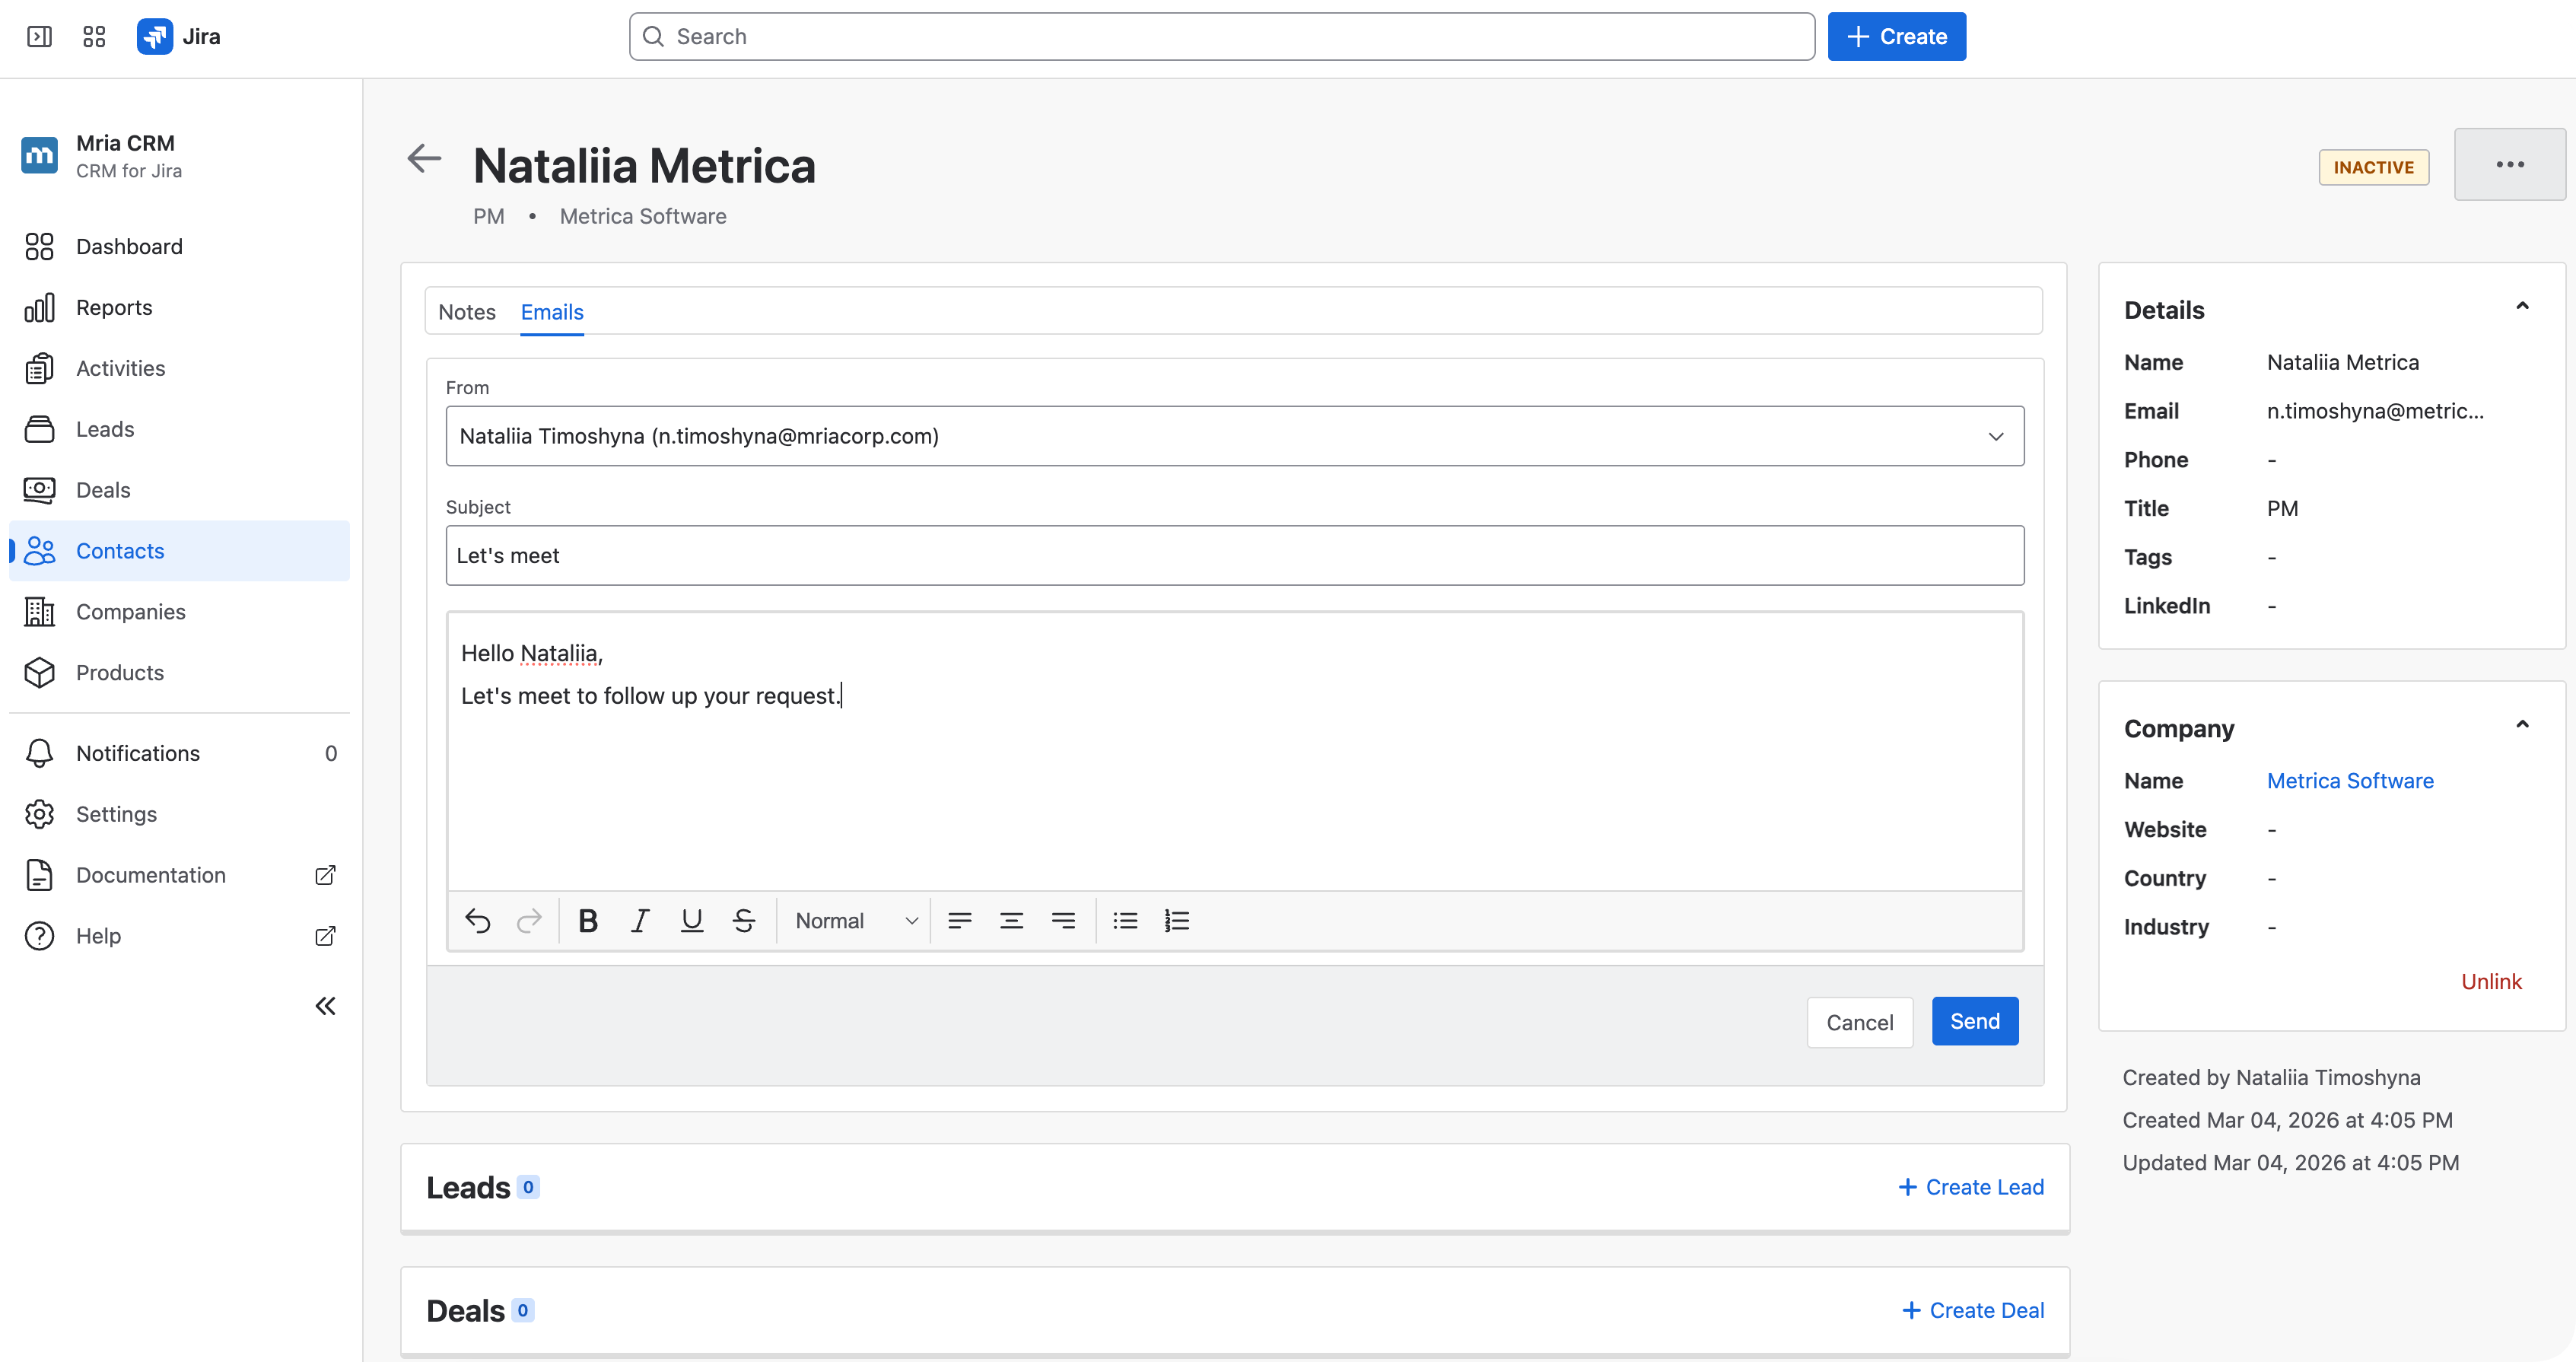The height and width of the screenshot is (1362, 2576).
Task: Click the Create button
Action: (x=1896, y=37)
